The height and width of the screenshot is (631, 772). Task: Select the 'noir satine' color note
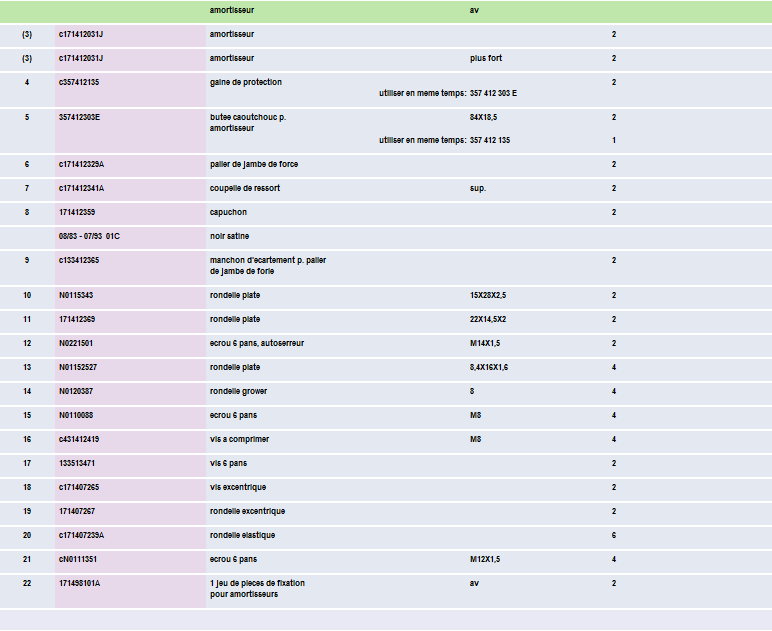coord(229,236)
